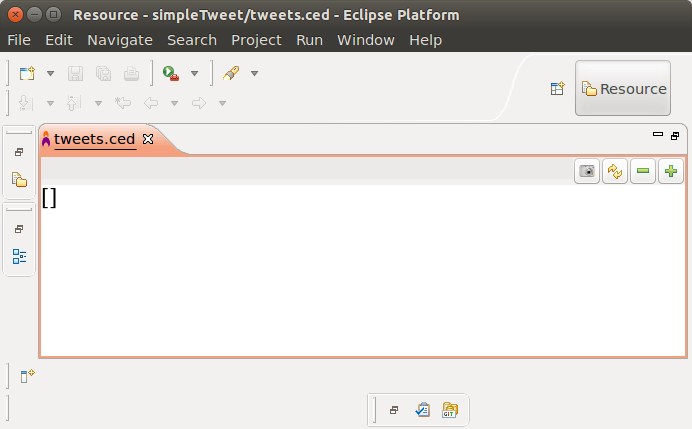Close the tweets.ced tab
This screenshot has height=429, width=692.
pos(148,139)
